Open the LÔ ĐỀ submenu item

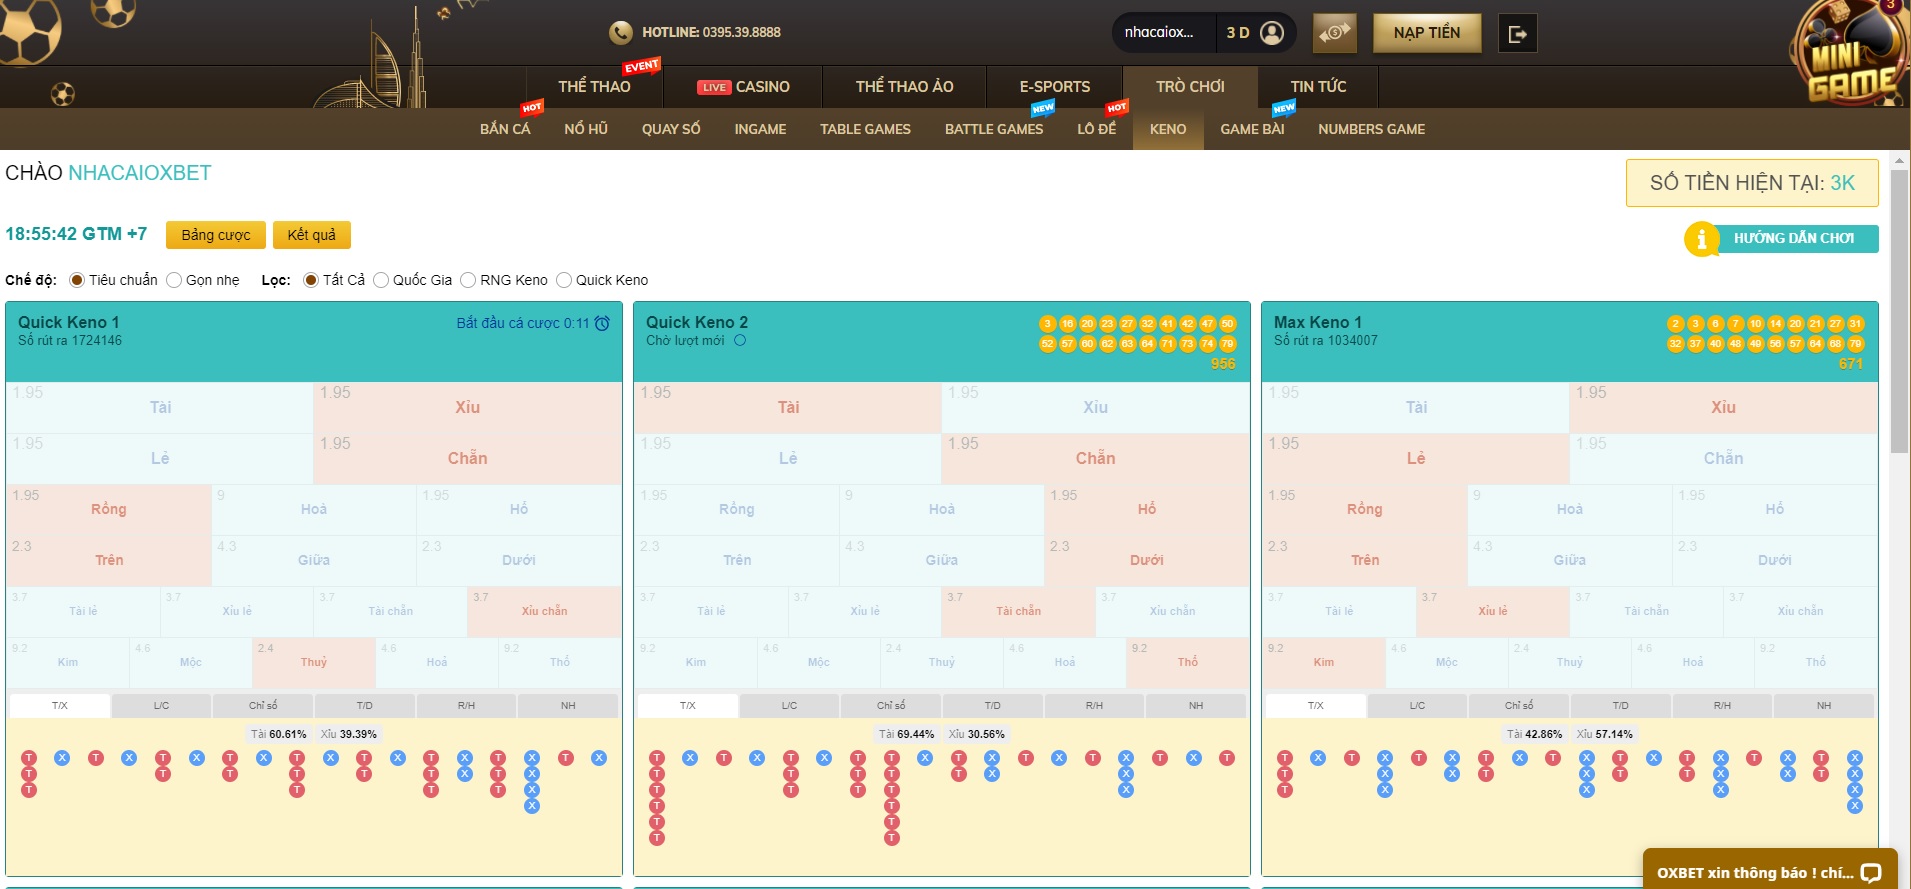[x=1096, y=129]
